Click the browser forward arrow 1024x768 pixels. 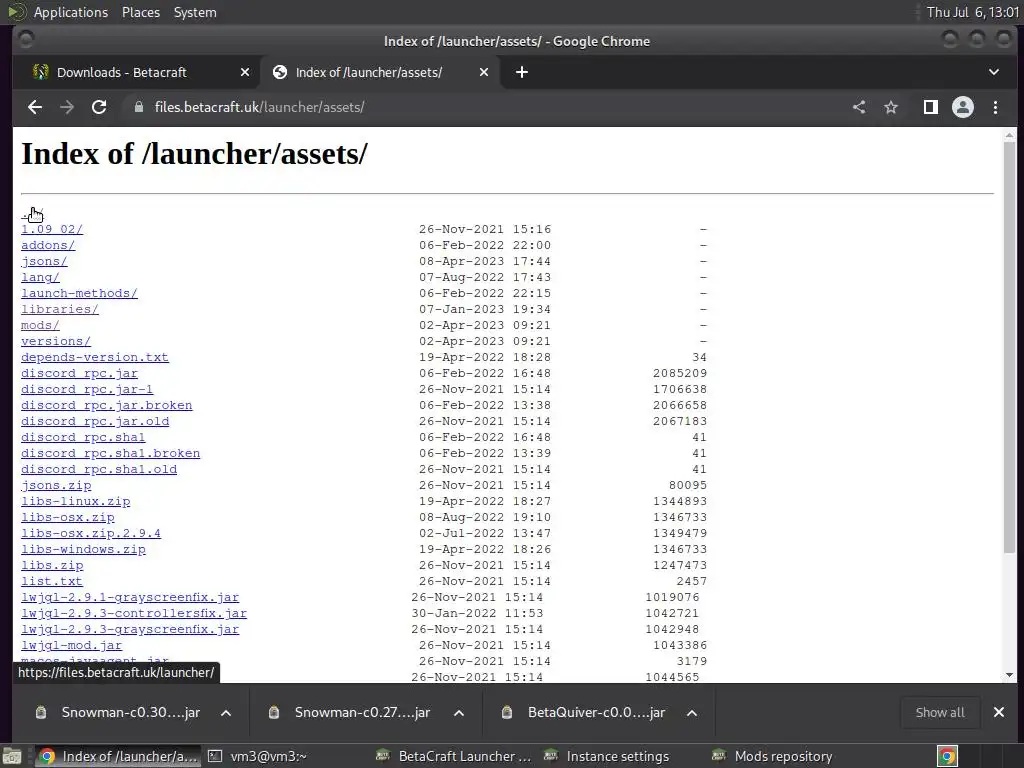(x=67, y=107)
